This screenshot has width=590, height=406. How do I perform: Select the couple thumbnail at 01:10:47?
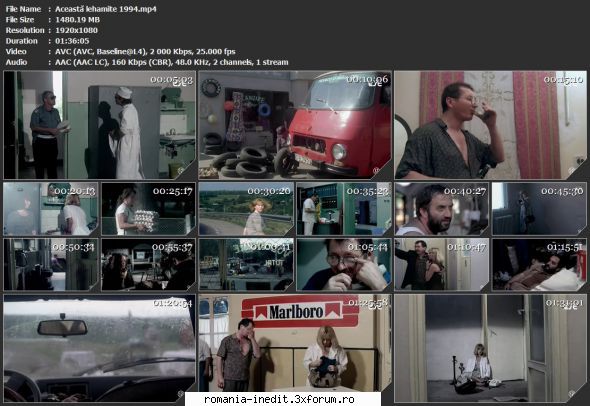[x=442, y=265]
